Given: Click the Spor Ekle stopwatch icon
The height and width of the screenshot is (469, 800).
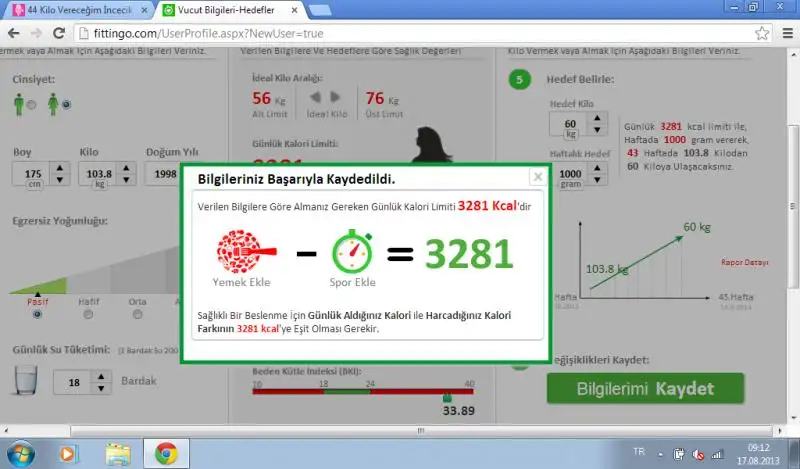Looking at the screenshot, I should tap(352, 250).
